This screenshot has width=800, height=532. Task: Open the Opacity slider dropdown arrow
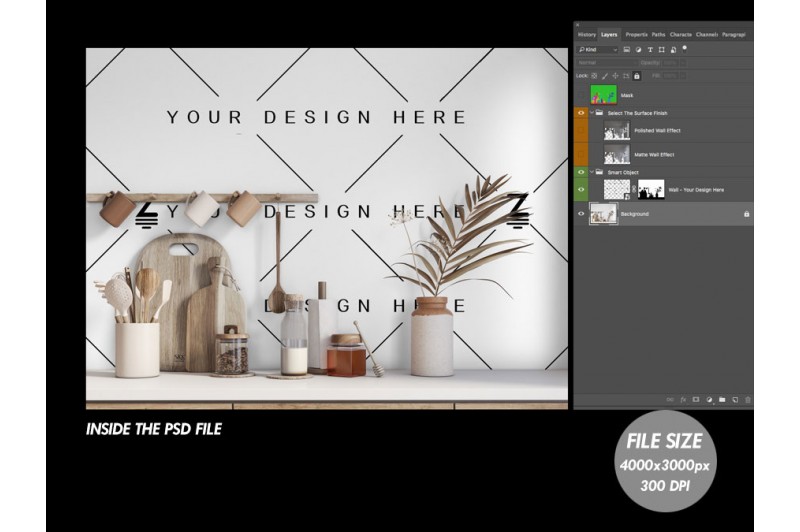(x=683, y=63)
